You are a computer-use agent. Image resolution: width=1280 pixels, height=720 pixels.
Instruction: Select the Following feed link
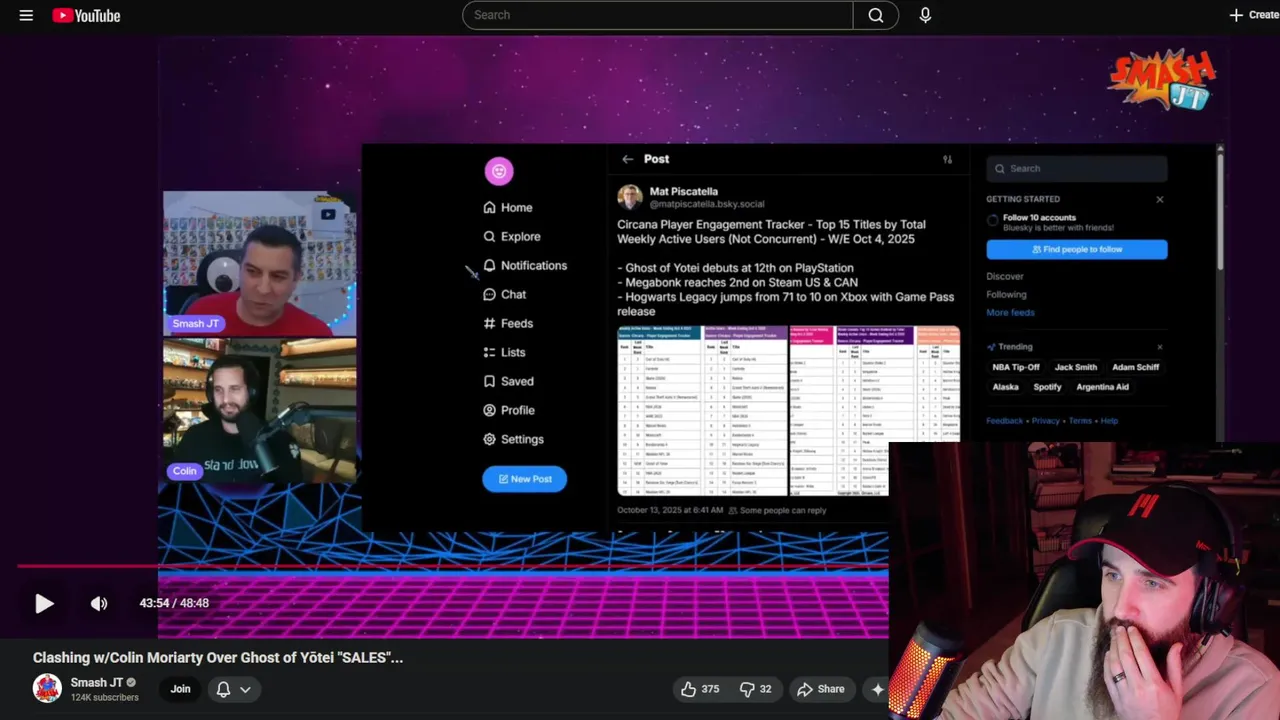(x=1006, y=294)
